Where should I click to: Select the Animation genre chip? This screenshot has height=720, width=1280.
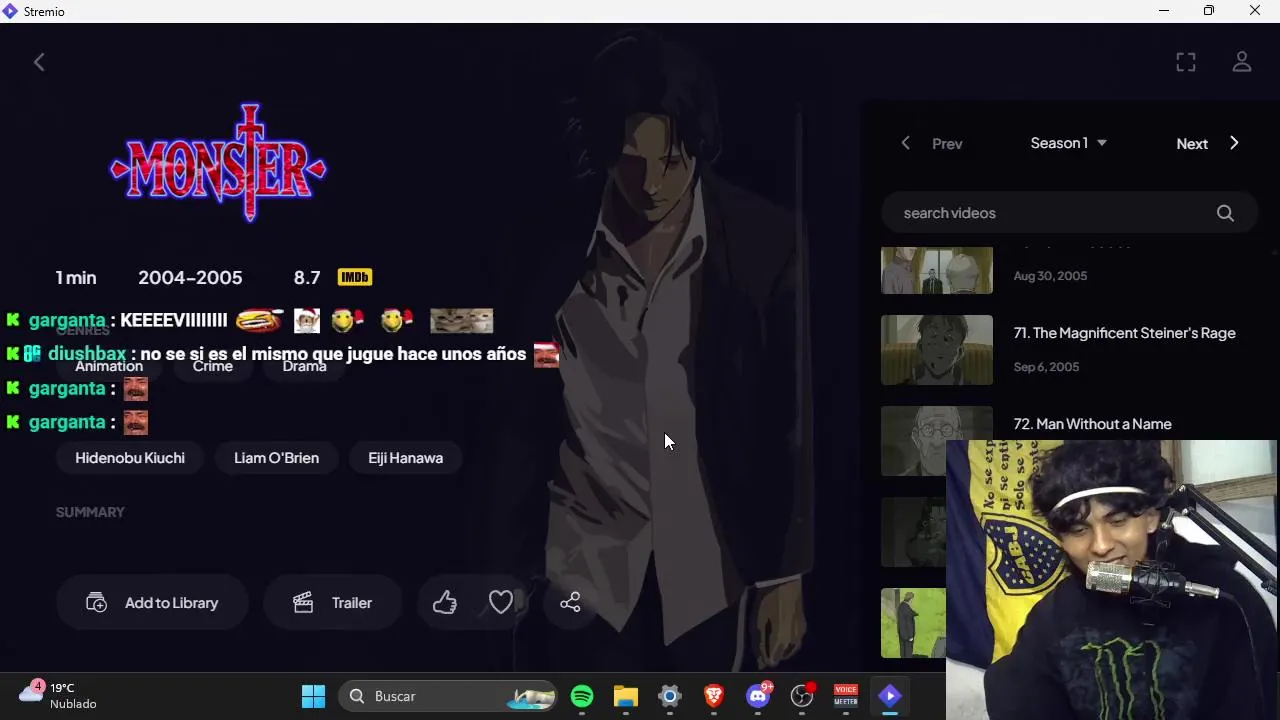(x=109, y=366)
